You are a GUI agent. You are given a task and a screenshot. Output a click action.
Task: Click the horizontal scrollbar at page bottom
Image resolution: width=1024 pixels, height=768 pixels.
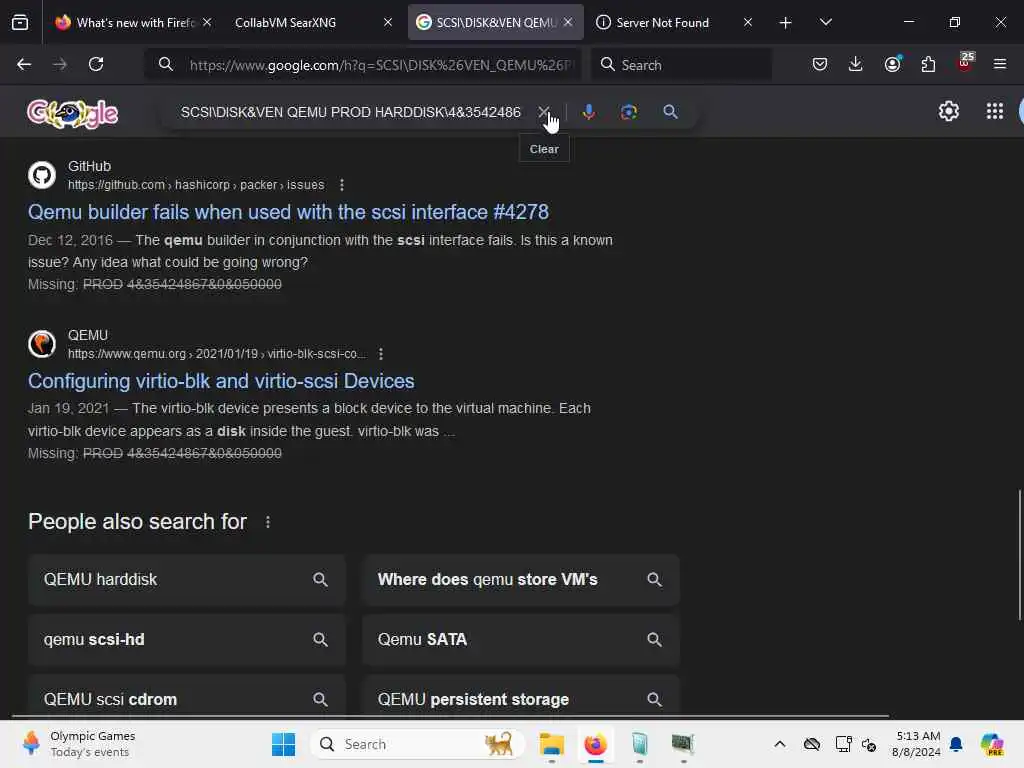click(x=451, y=716)
